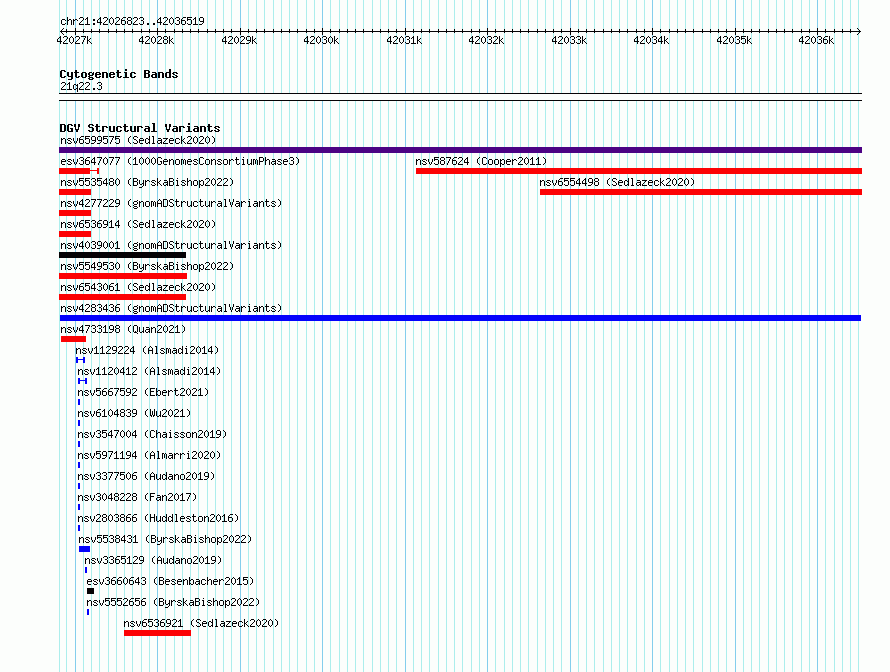Open nsv2803866 (Huddleston2016) variant
Image resolution: width=890 pixels, height=672 pixels.
158,518
